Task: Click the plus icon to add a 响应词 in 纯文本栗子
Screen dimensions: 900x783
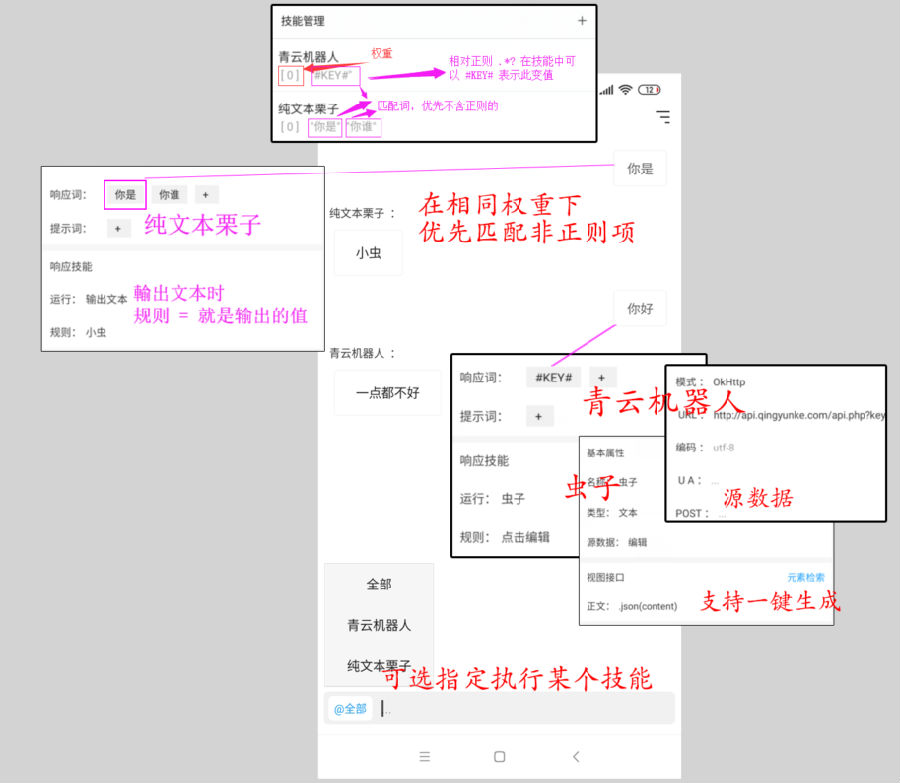Action: click(206, 194)
